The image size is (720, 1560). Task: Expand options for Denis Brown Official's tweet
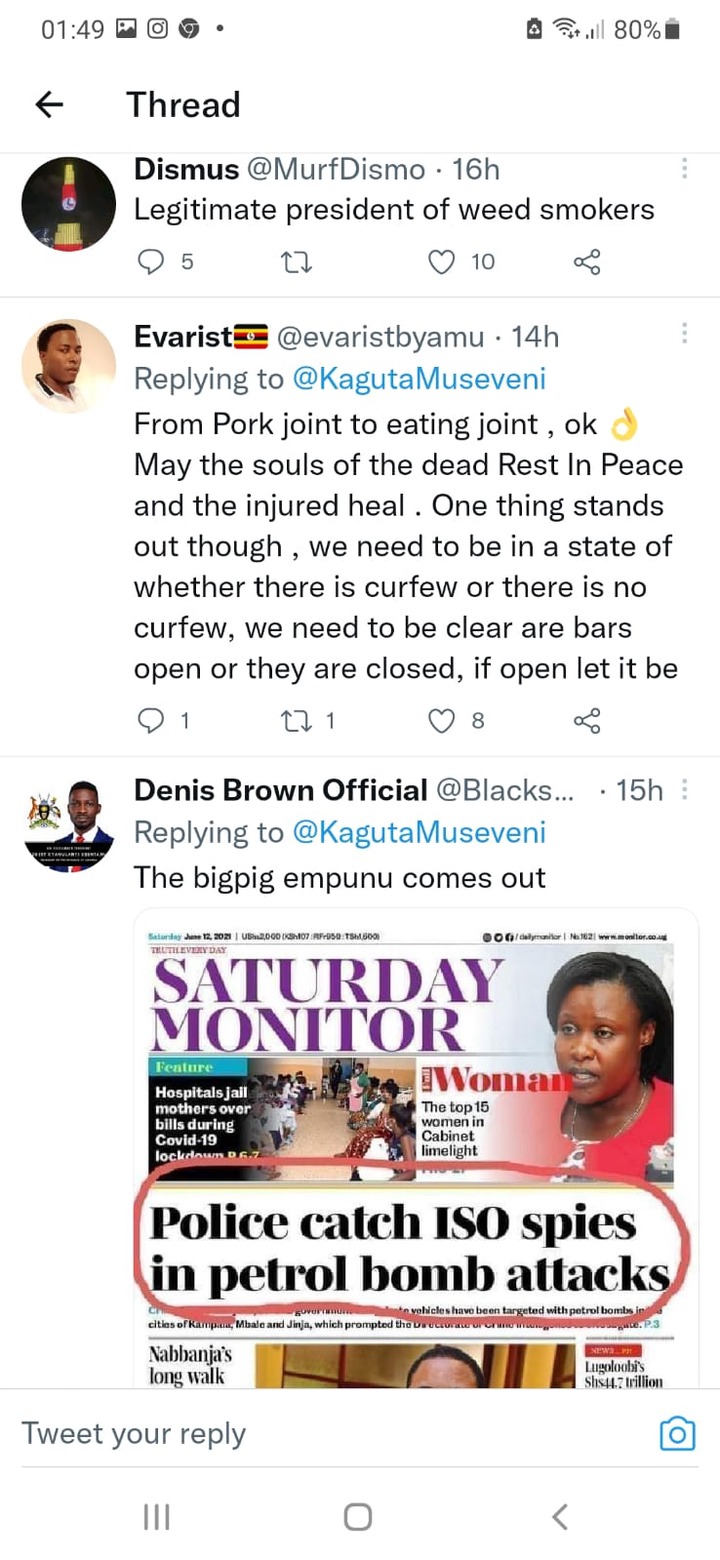coord(684,790)
